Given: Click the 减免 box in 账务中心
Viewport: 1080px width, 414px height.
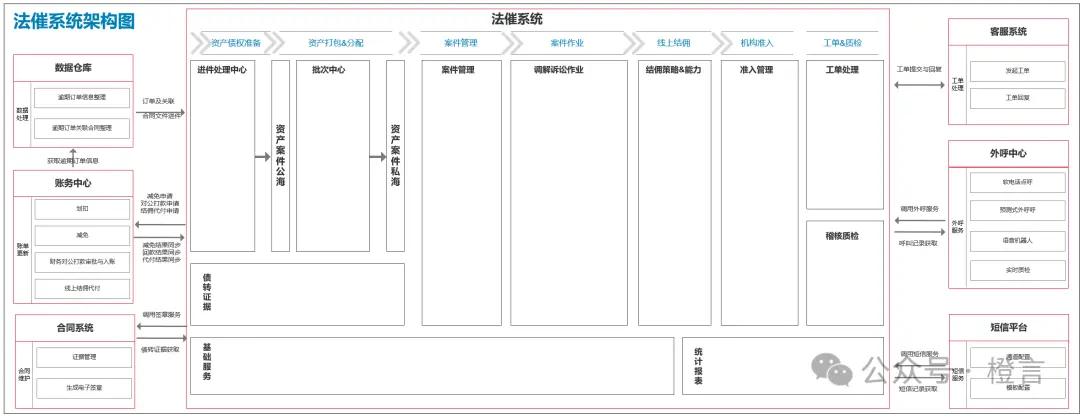Looking at the screenshot, I should pos(82,235).
